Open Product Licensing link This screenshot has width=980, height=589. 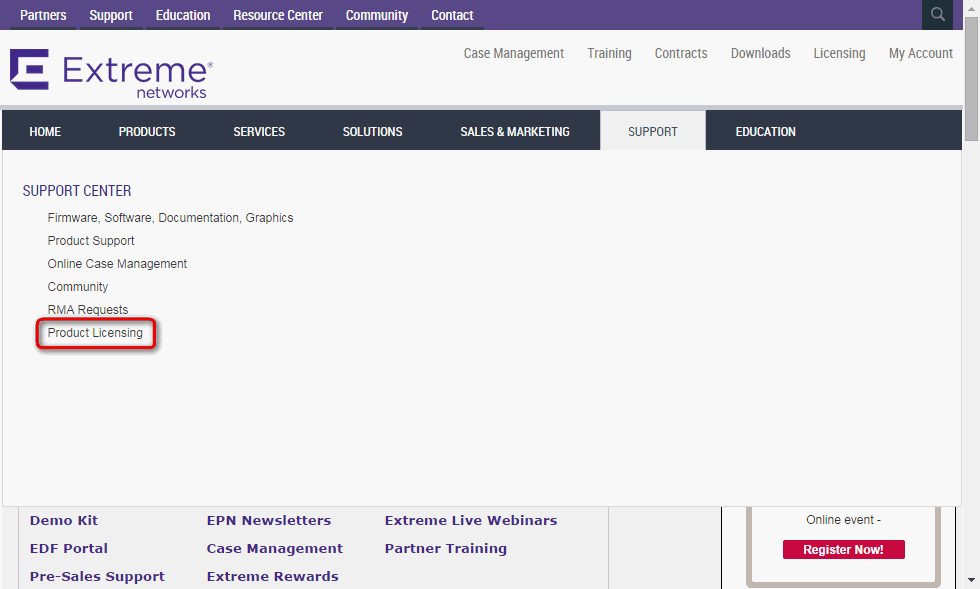[95, 333]
